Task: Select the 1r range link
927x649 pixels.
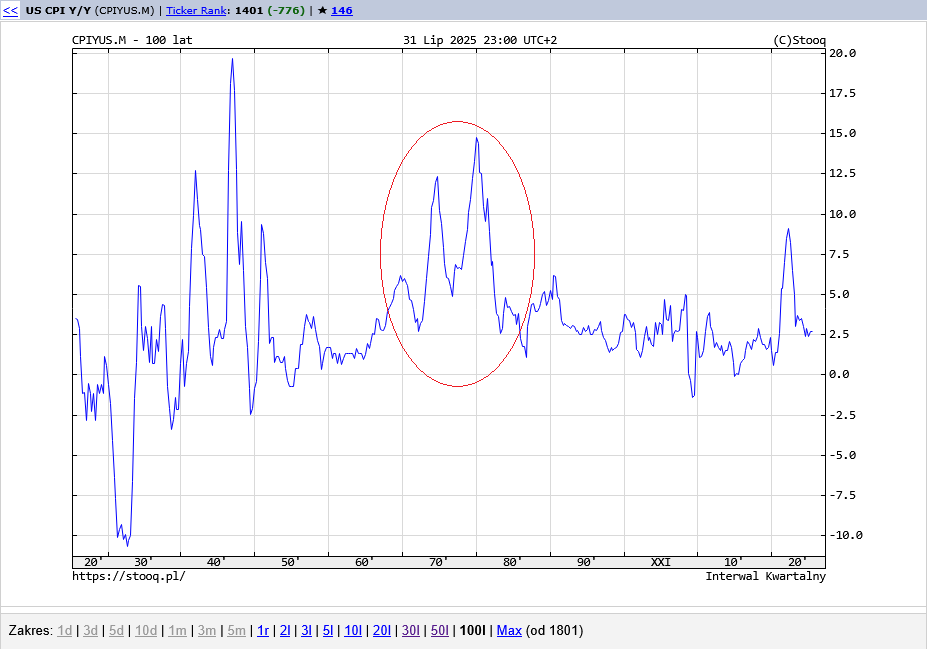Action: click(263, 631)
